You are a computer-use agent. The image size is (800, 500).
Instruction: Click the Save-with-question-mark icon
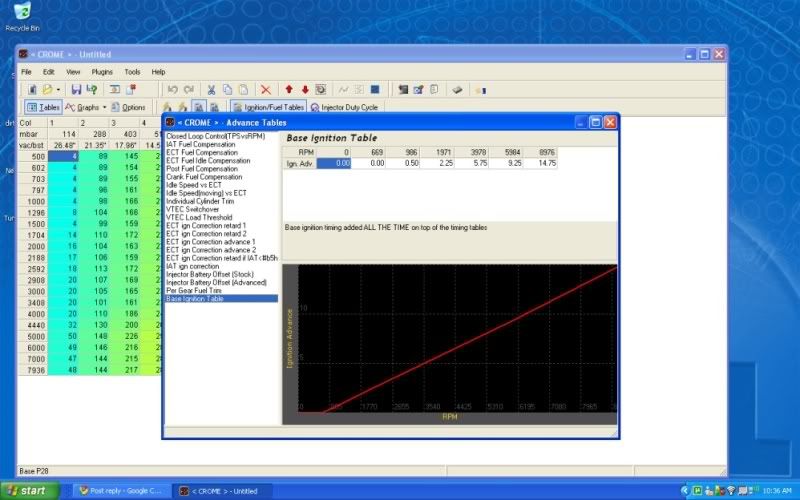[92, 90]
